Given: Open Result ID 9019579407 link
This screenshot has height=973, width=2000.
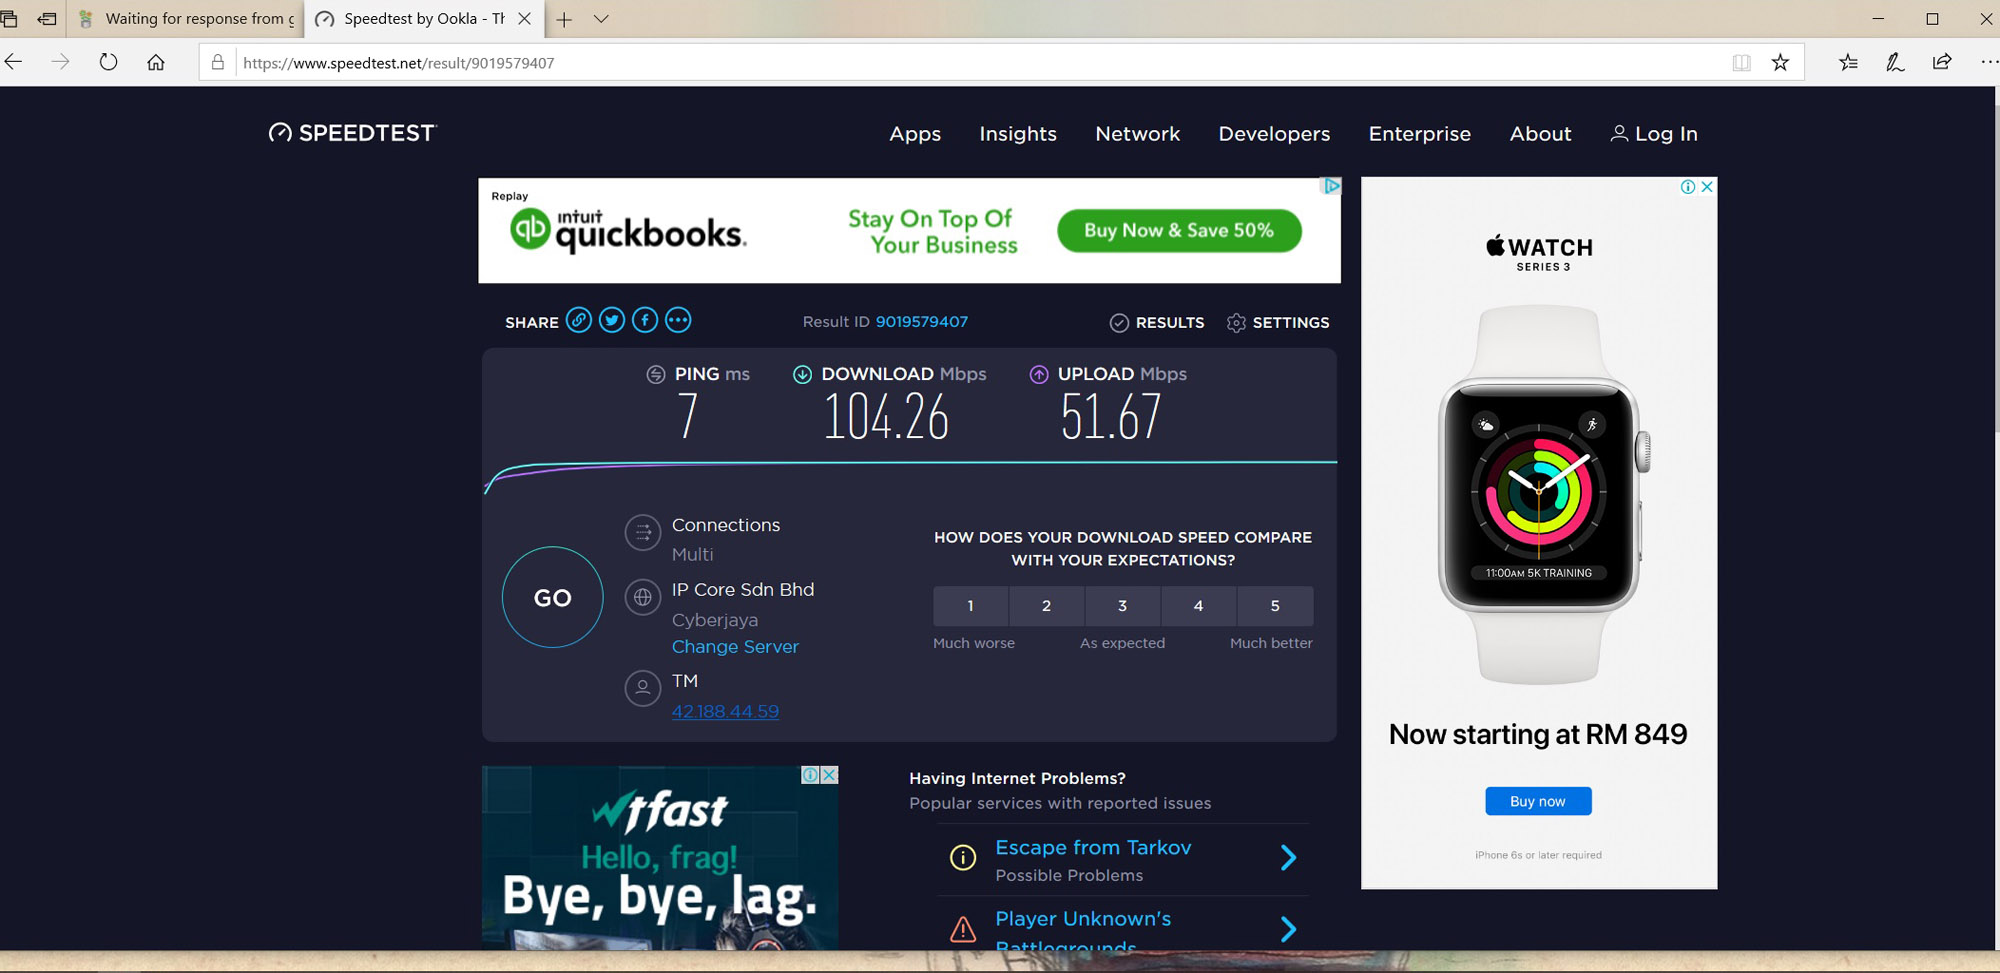Looking at the screenshot, I should click(x=921, y=322).
